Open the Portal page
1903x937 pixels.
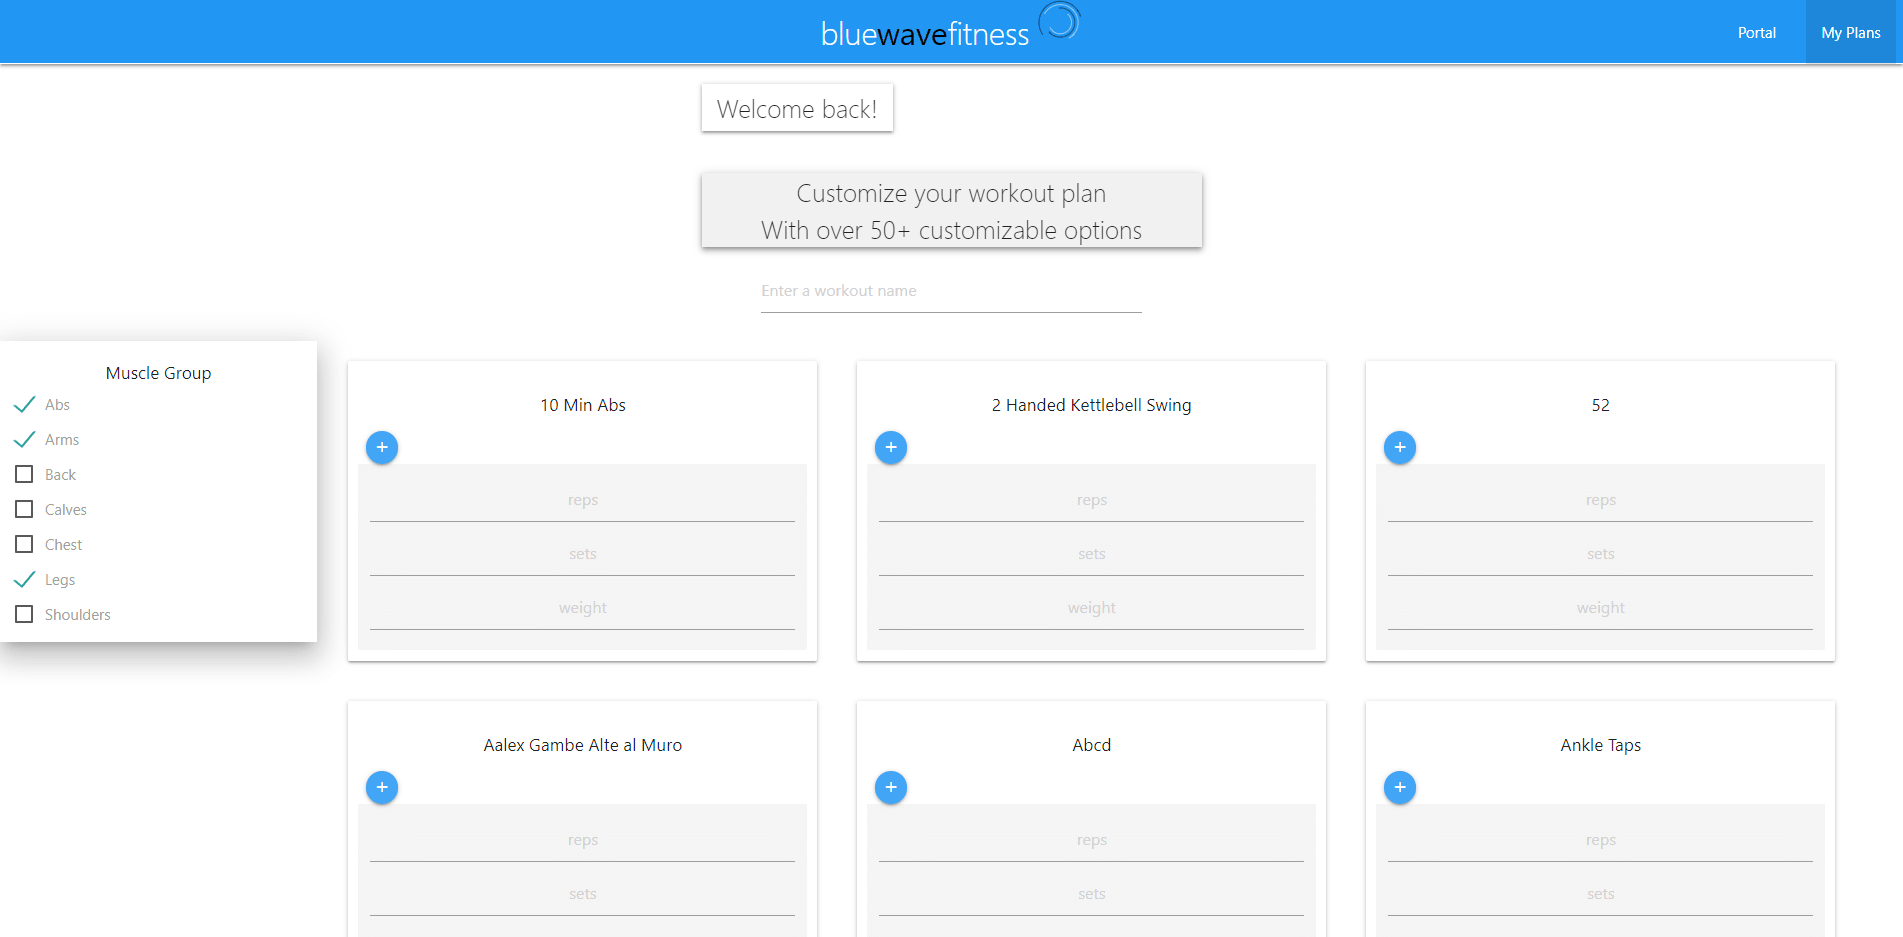(x=1756, y=33)
